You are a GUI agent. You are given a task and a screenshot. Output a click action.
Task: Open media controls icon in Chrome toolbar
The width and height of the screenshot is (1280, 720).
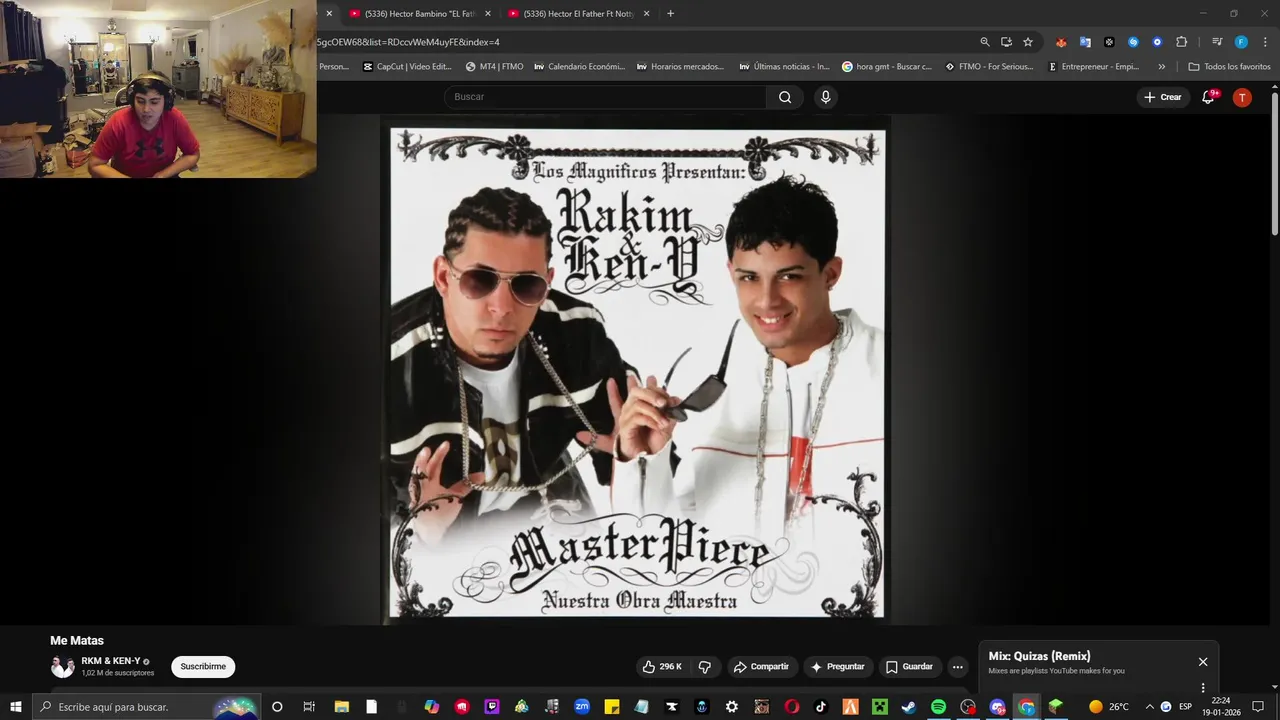[1217, 42]
